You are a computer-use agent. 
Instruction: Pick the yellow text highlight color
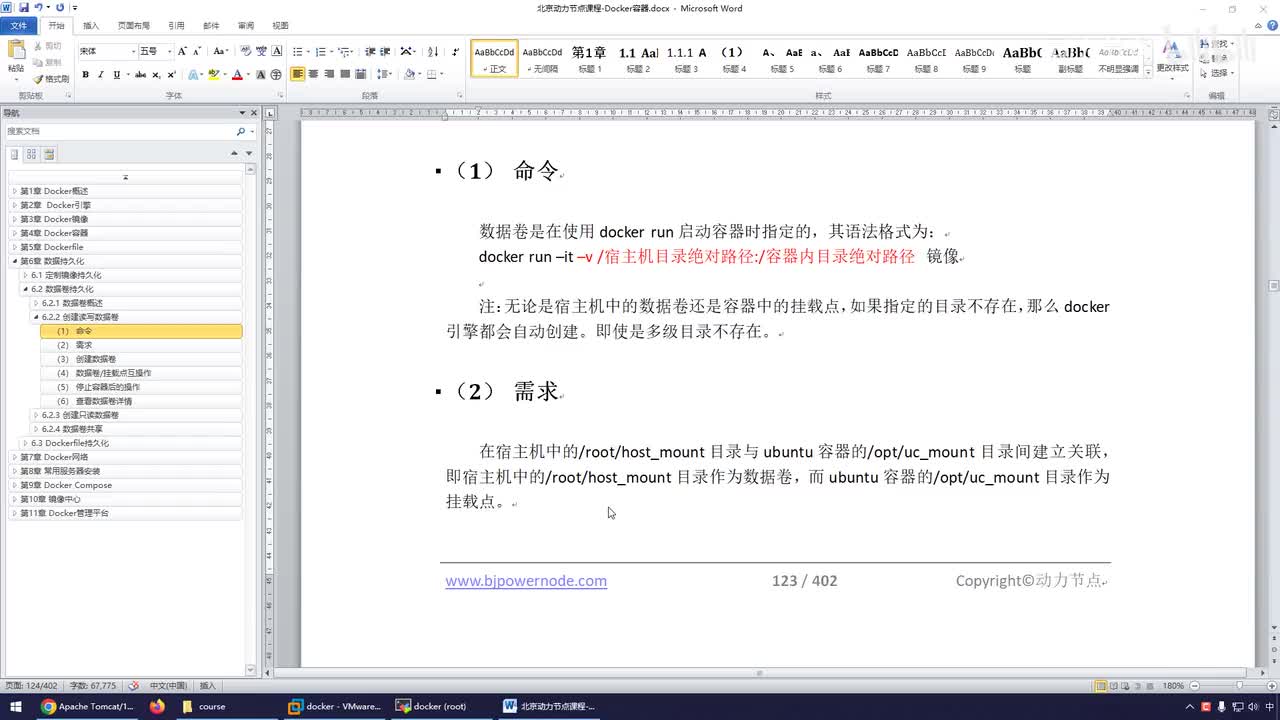213,75
